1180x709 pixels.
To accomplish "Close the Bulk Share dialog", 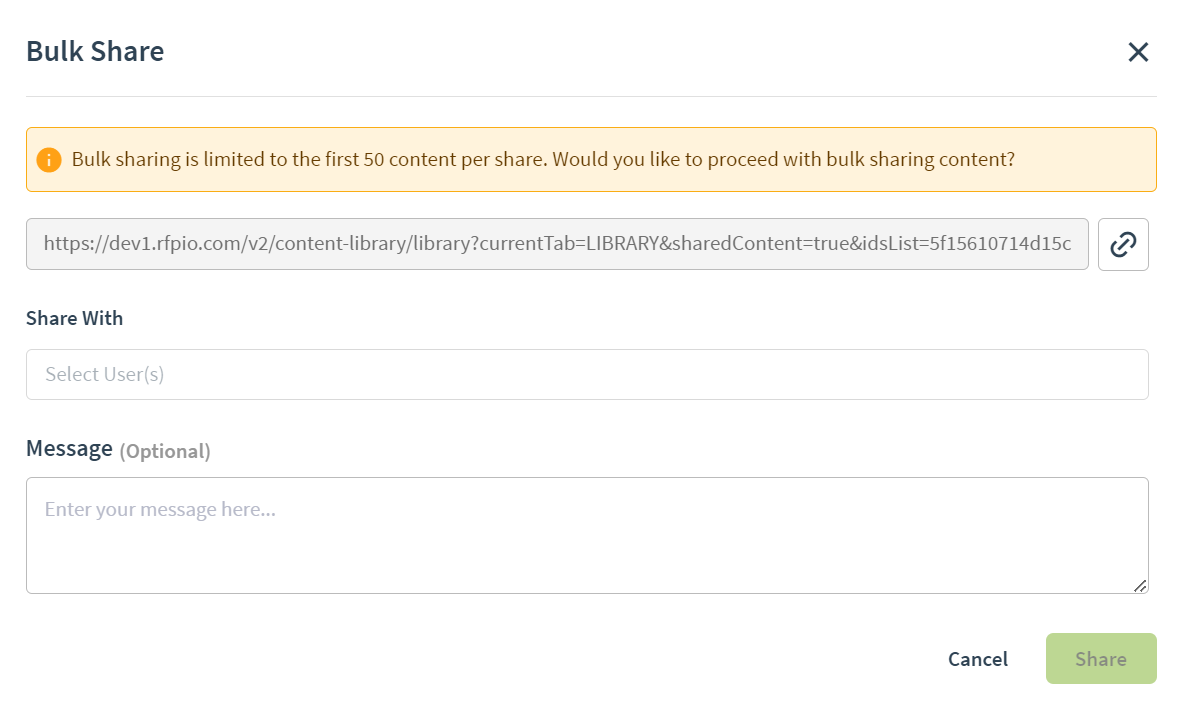I will coord(1138,52).
